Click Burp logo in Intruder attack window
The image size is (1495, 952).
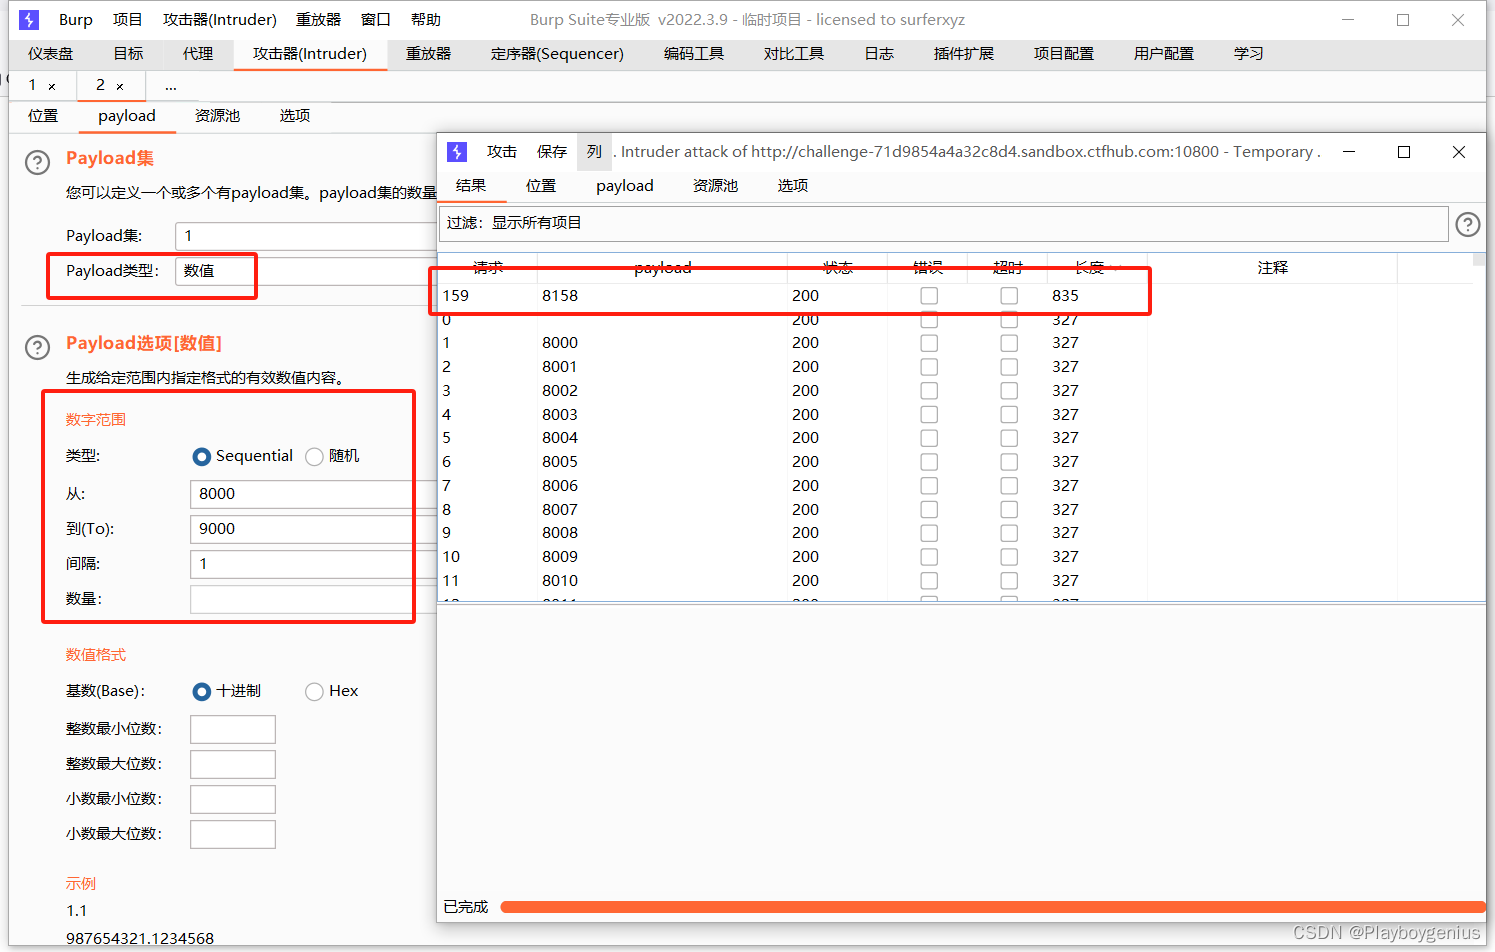457,151
